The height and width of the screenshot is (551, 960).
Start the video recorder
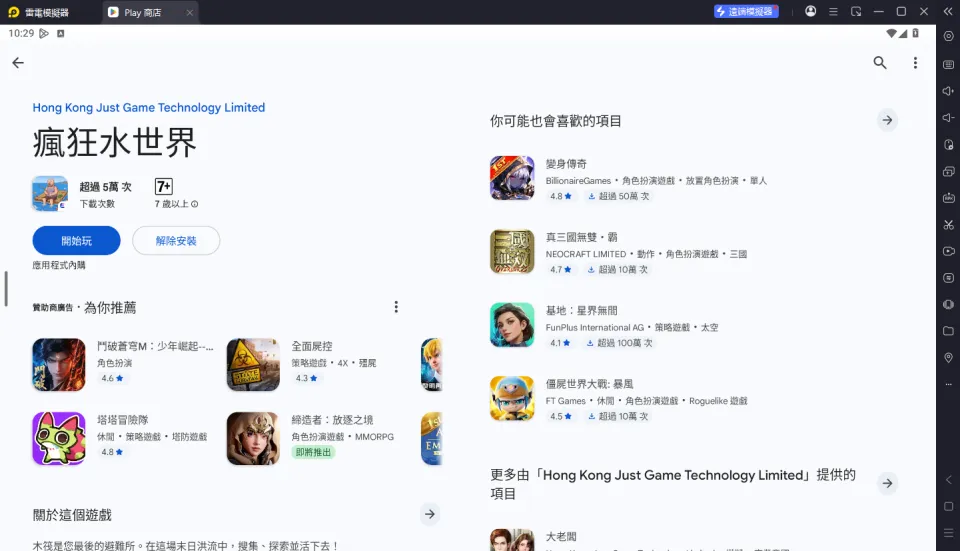coord(948,251)
